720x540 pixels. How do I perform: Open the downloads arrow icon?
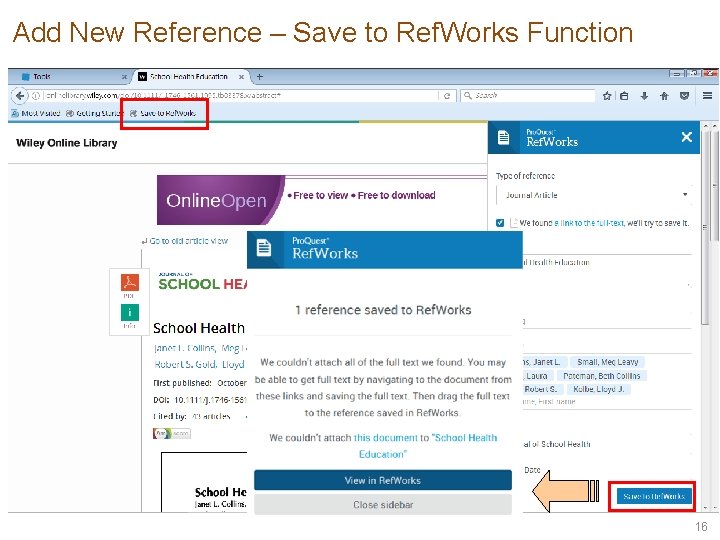(644, 96)
